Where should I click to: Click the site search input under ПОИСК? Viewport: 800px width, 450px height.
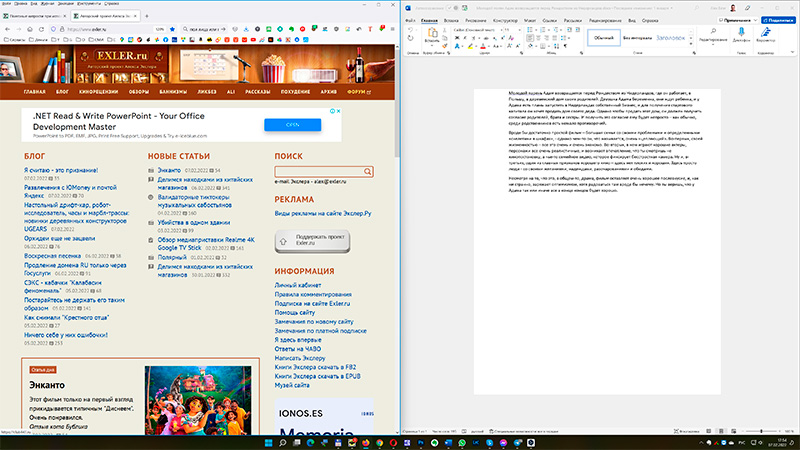[x=317, y=172]
